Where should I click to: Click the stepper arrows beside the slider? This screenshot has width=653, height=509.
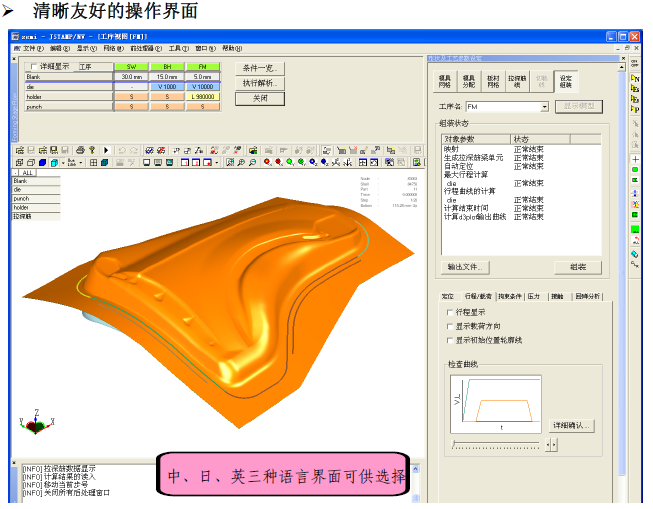click(x=551, y=445)
